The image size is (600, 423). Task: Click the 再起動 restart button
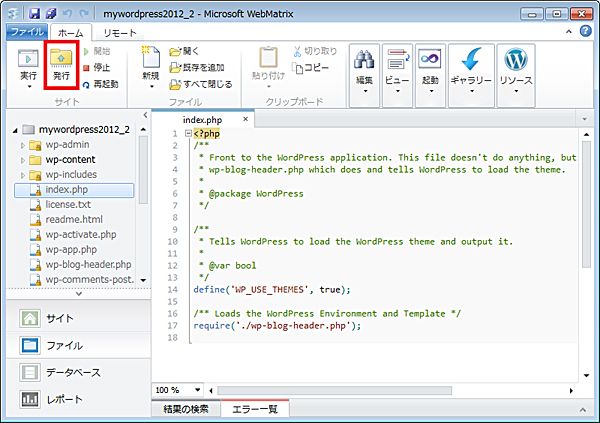pyautogui.click(x=101, y=84)
